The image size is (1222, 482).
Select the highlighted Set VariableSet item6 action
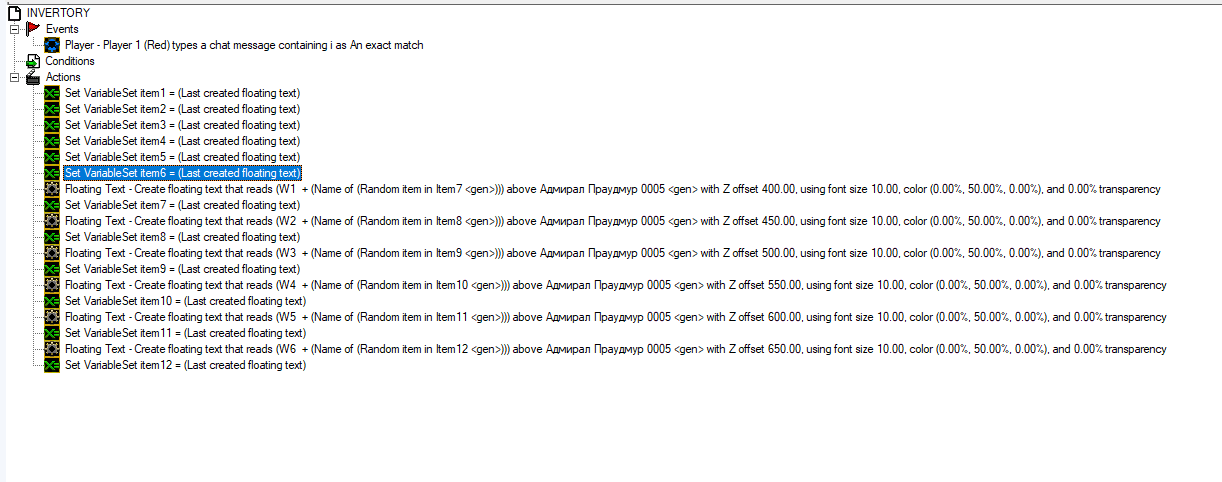tap(182, 173)
